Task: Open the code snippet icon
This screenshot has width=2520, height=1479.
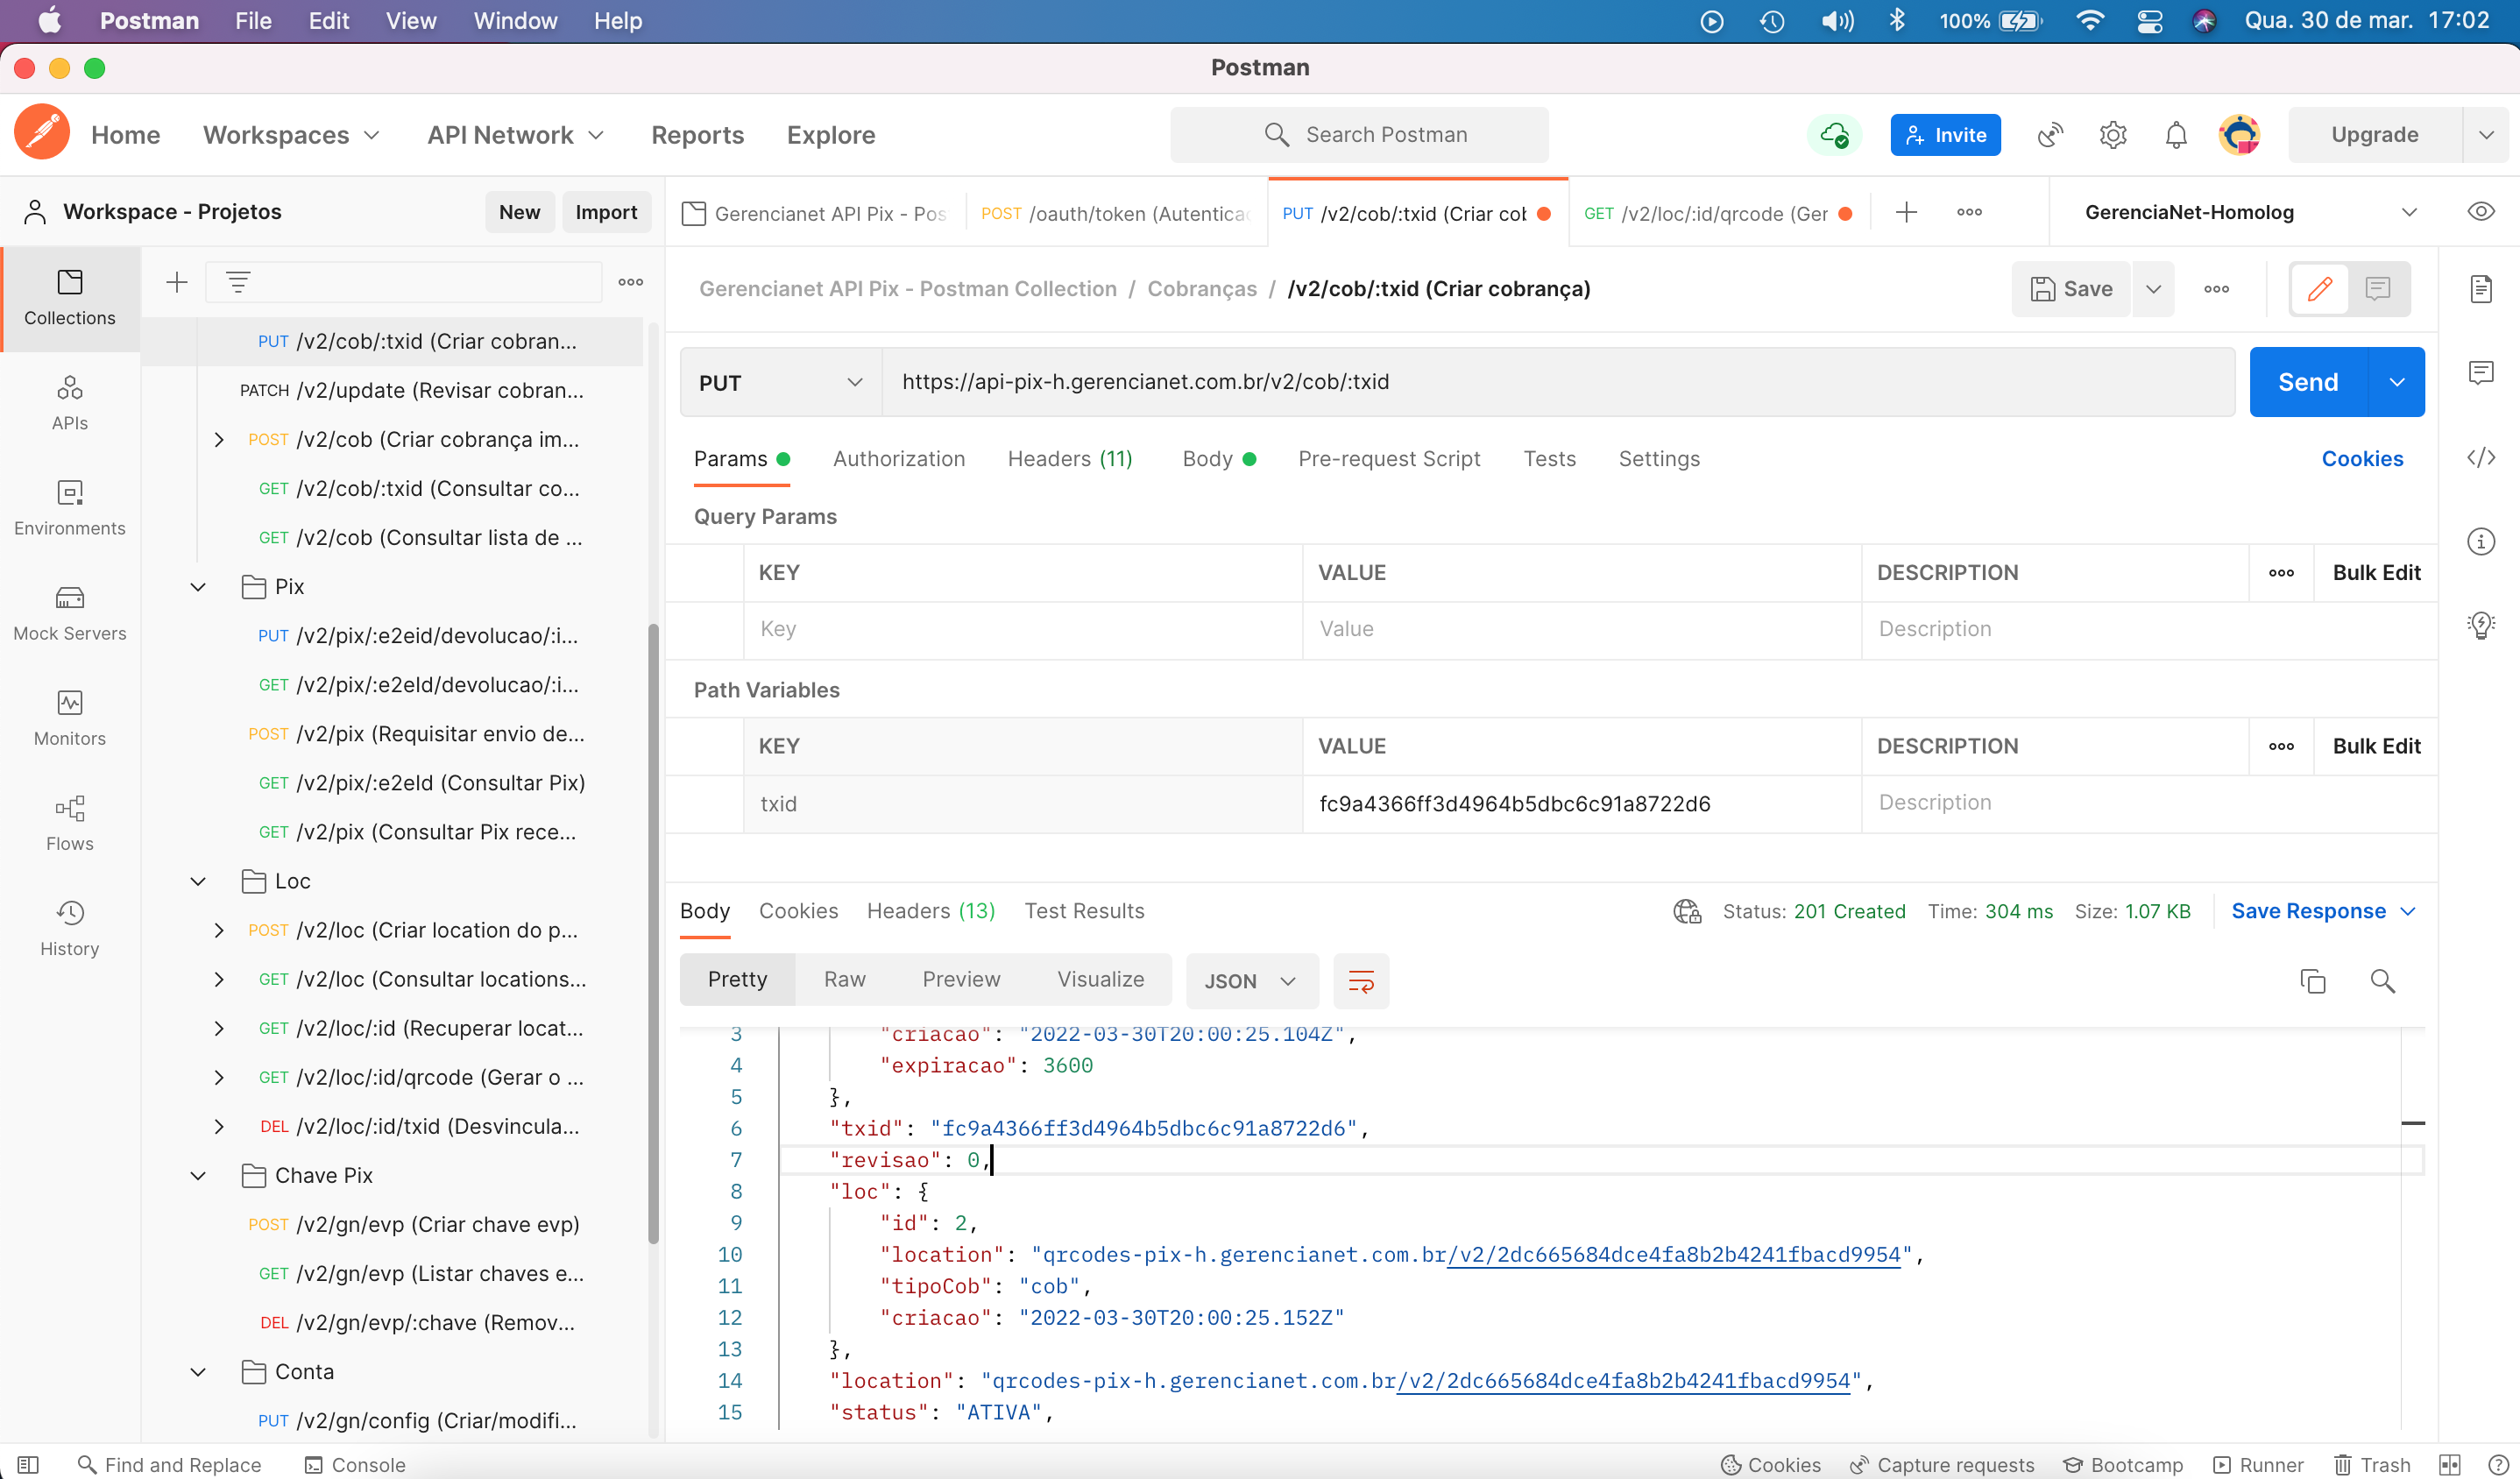Action: [x=2480, y=458]
